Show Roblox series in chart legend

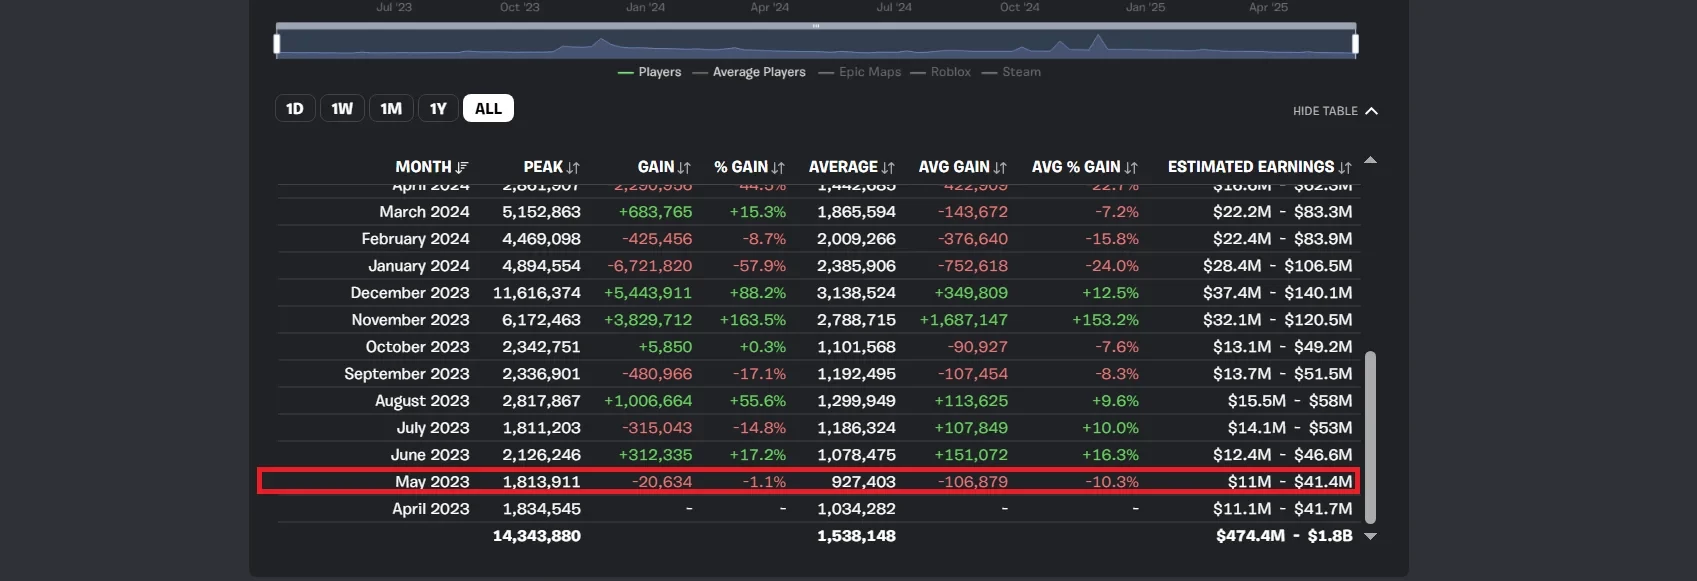tap(941, 72)
